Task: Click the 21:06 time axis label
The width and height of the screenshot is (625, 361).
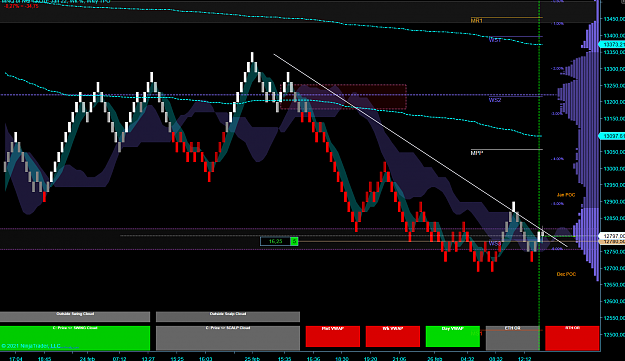Action: 399,358
